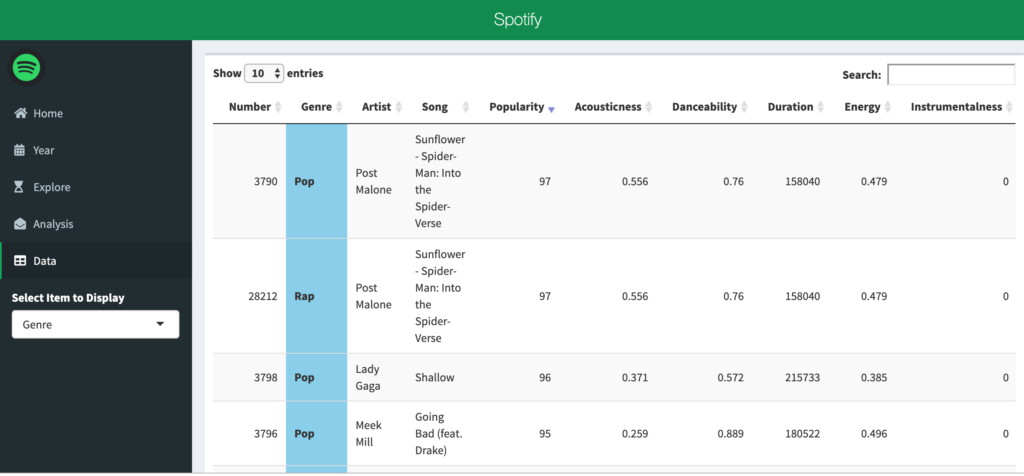The height and width of the screenshot is (476, 1024).
Task: Open the Analysis menu item
Action: point(53,225)
